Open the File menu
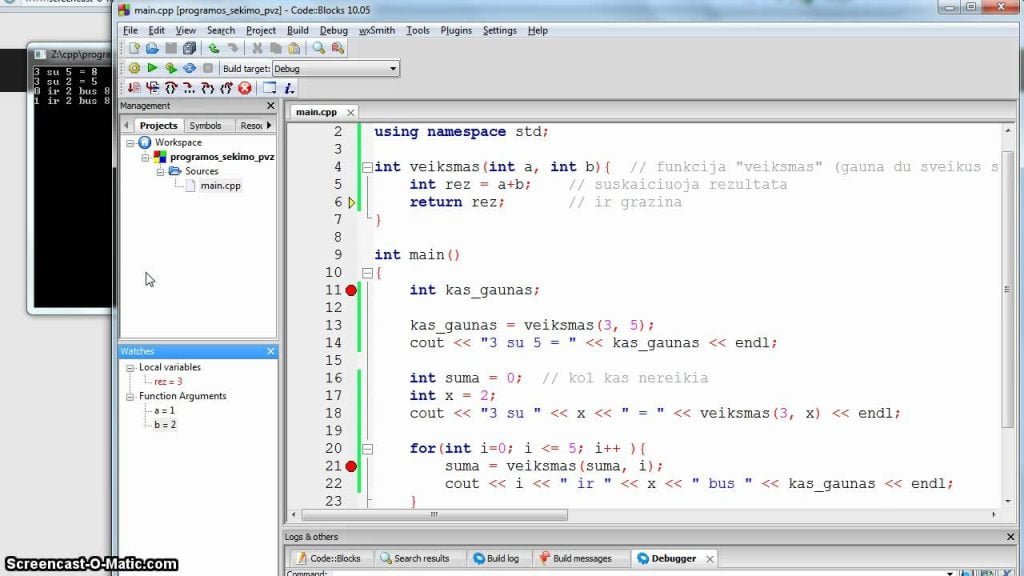 [x=130, y=31]
